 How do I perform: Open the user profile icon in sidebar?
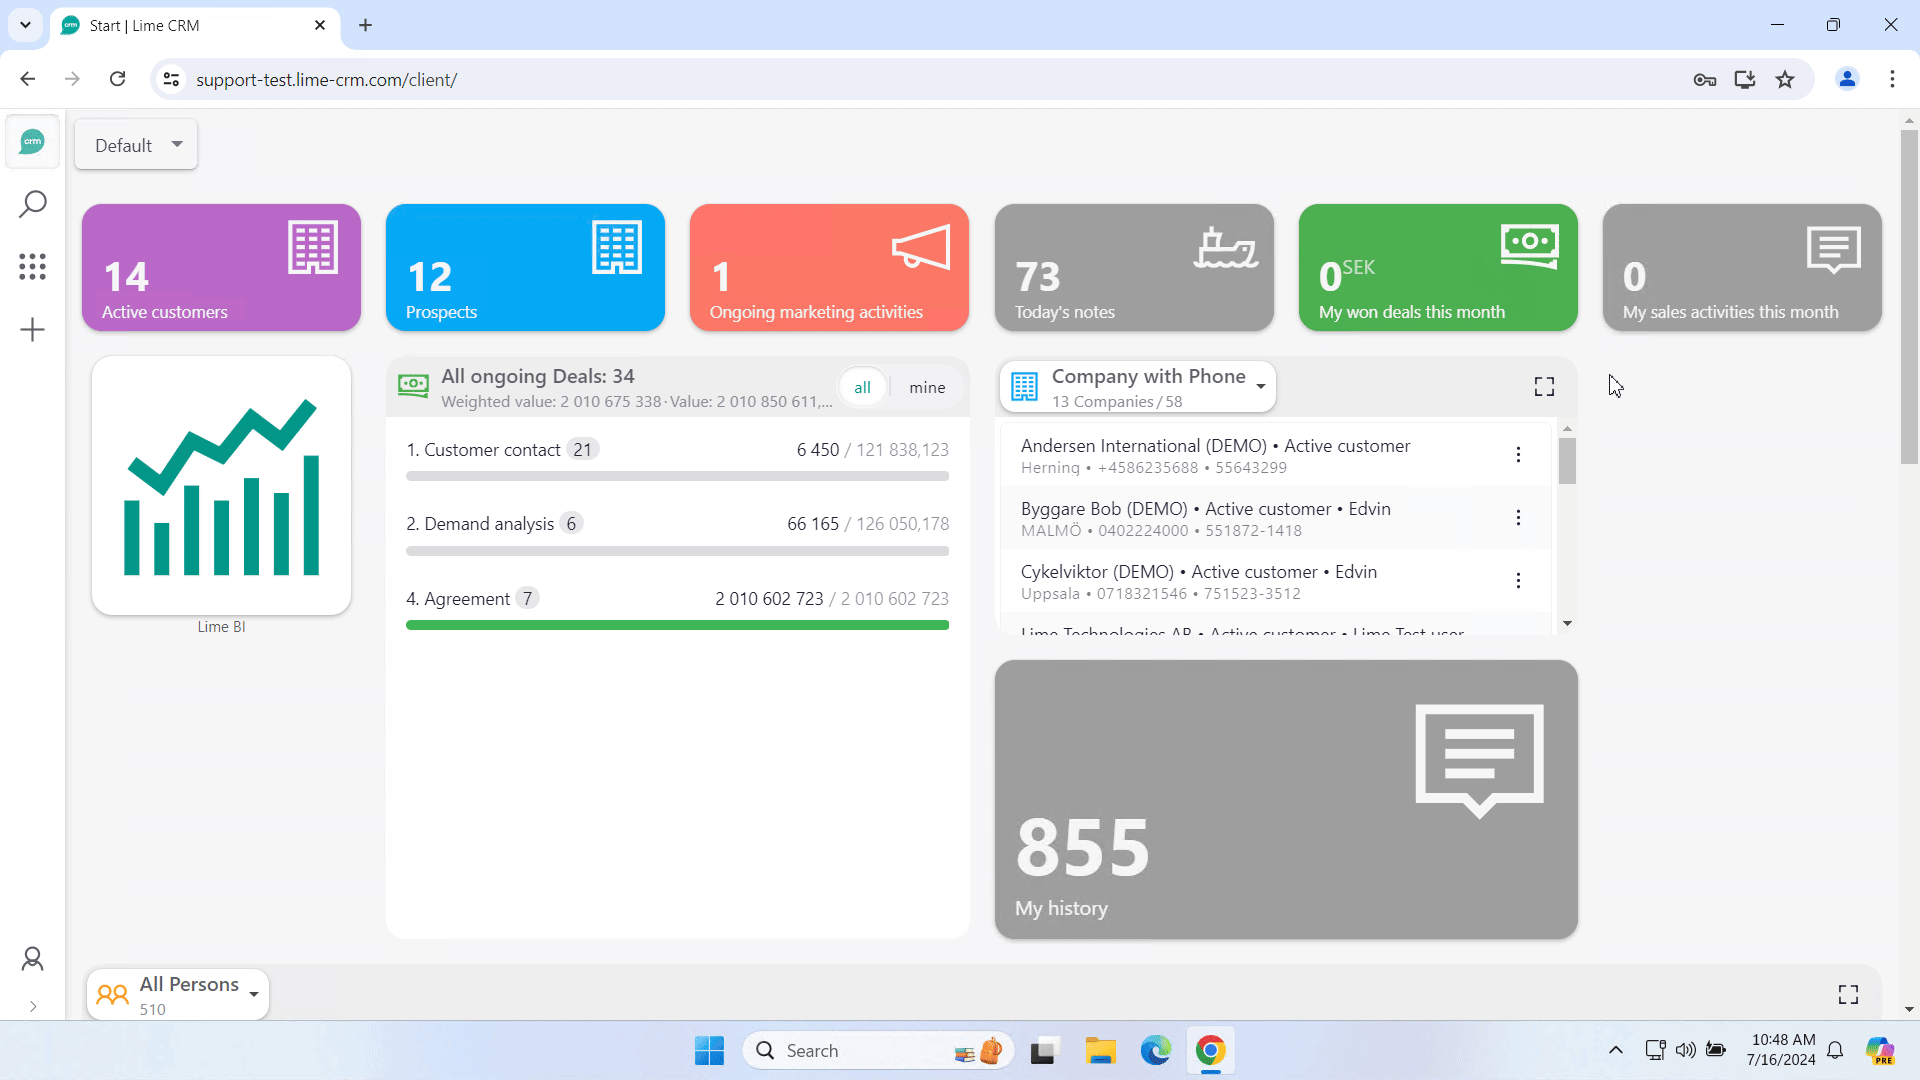33,959
